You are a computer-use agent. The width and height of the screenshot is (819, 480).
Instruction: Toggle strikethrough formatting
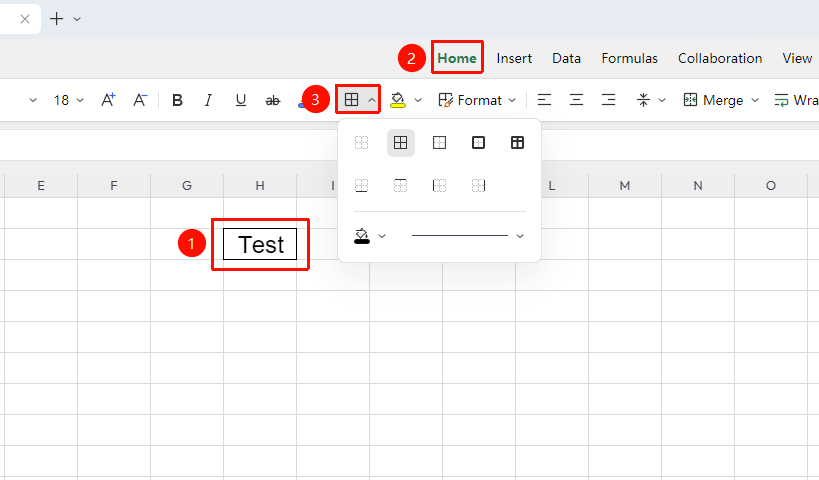[273, 100]
